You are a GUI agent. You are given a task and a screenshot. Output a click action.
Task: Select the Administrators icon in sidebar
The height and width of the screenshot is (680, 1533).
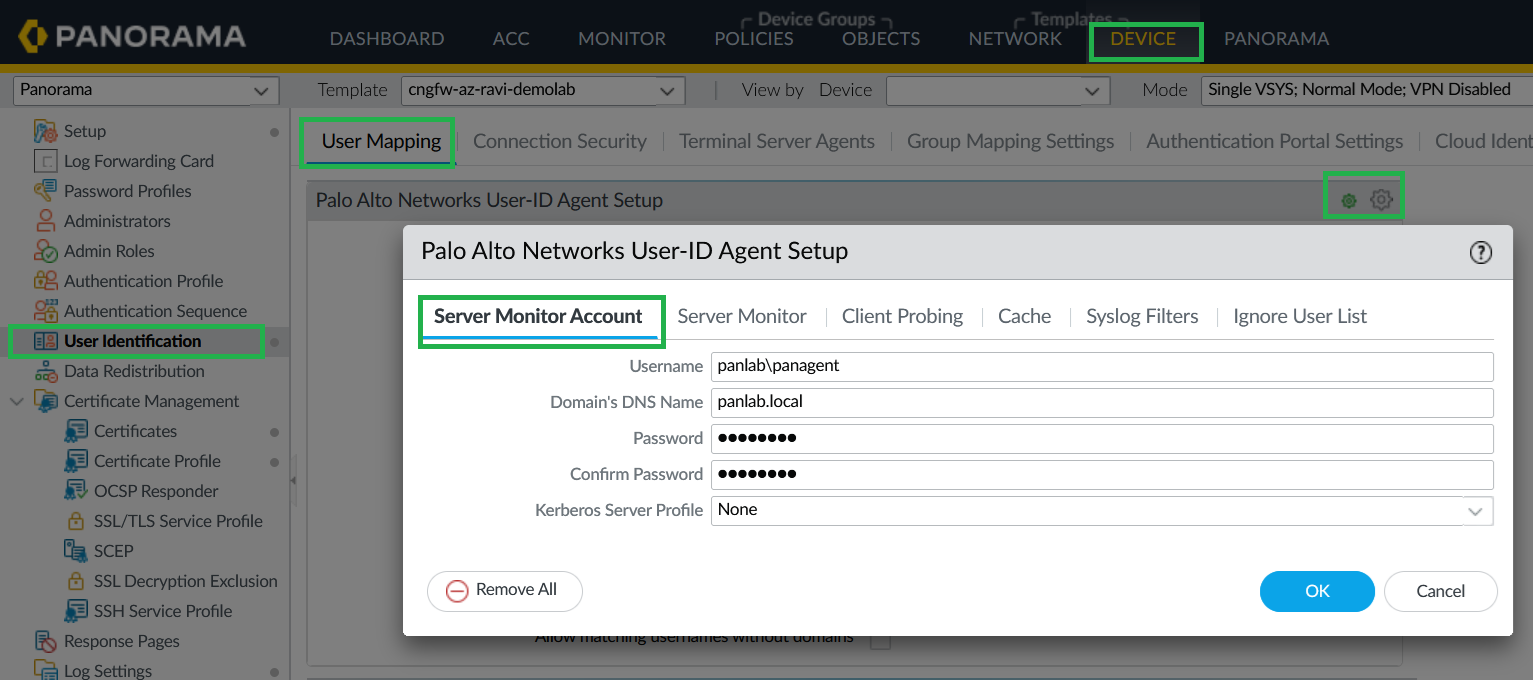(46, 221)
